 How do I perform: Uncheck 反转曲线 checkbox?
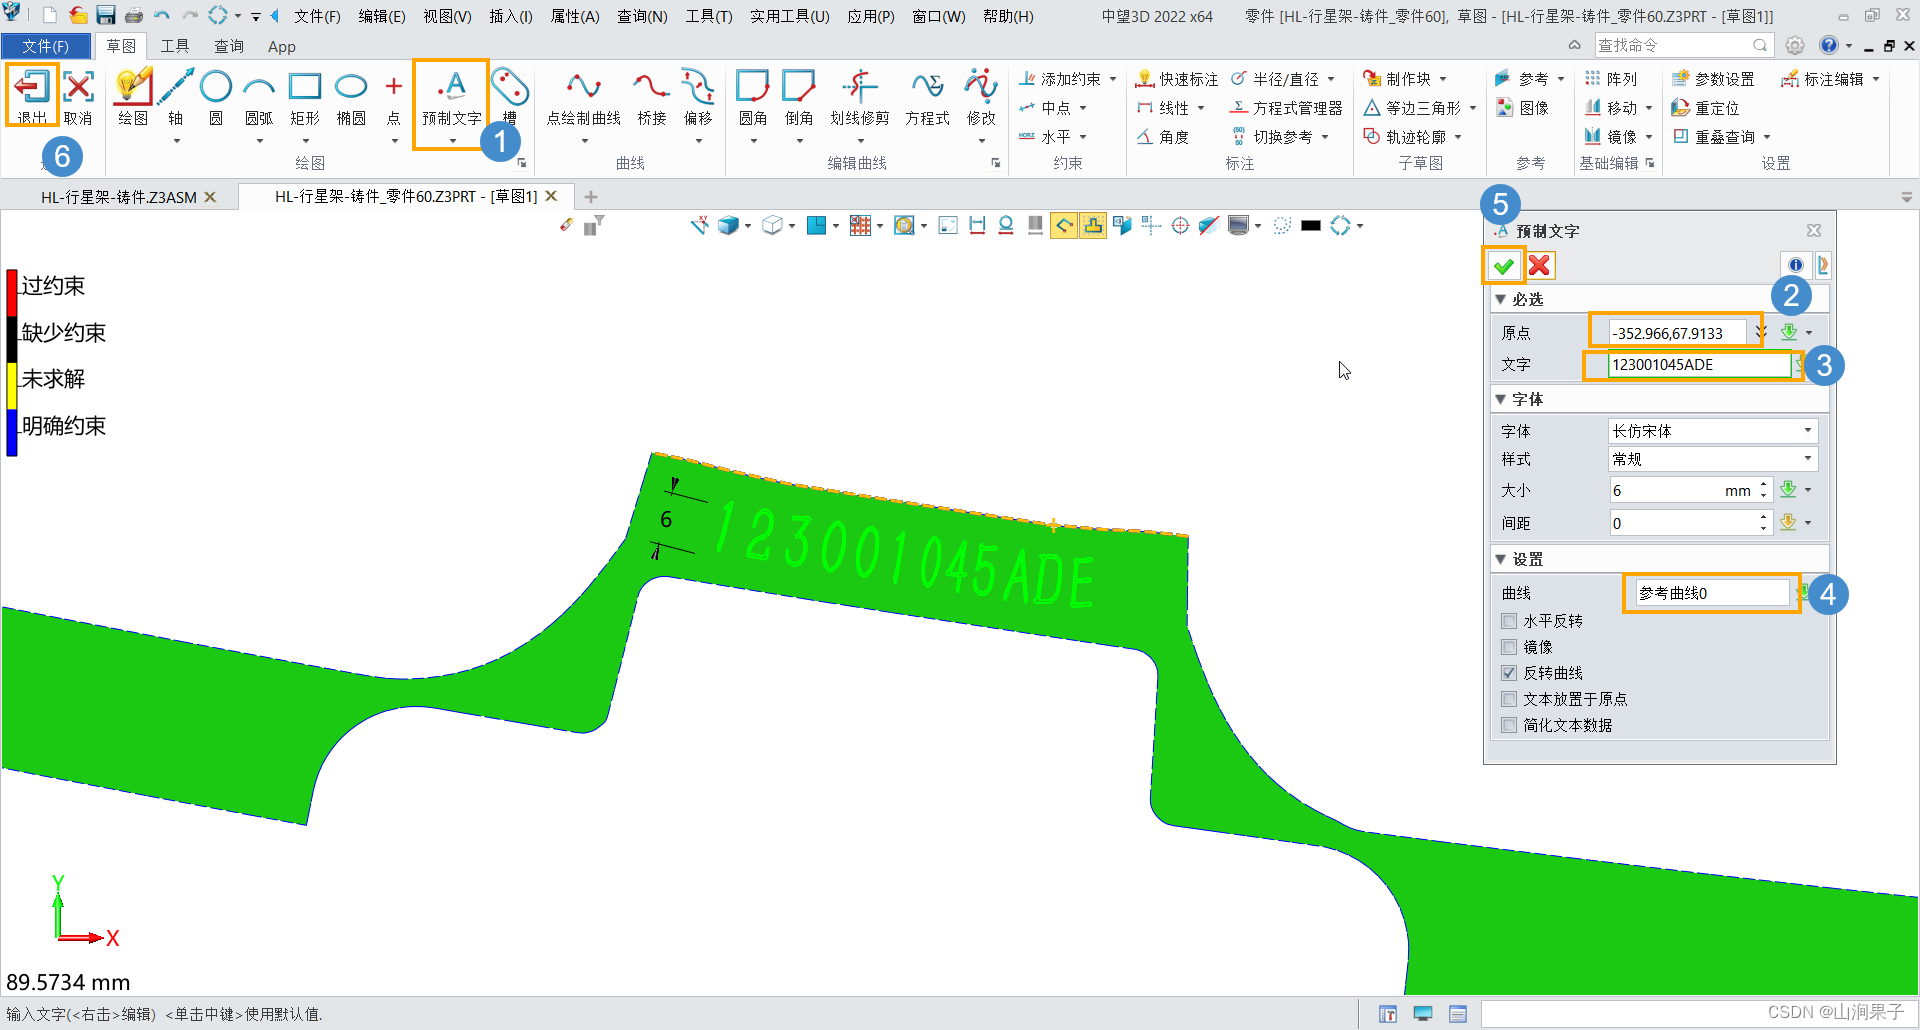point(1509,673)
